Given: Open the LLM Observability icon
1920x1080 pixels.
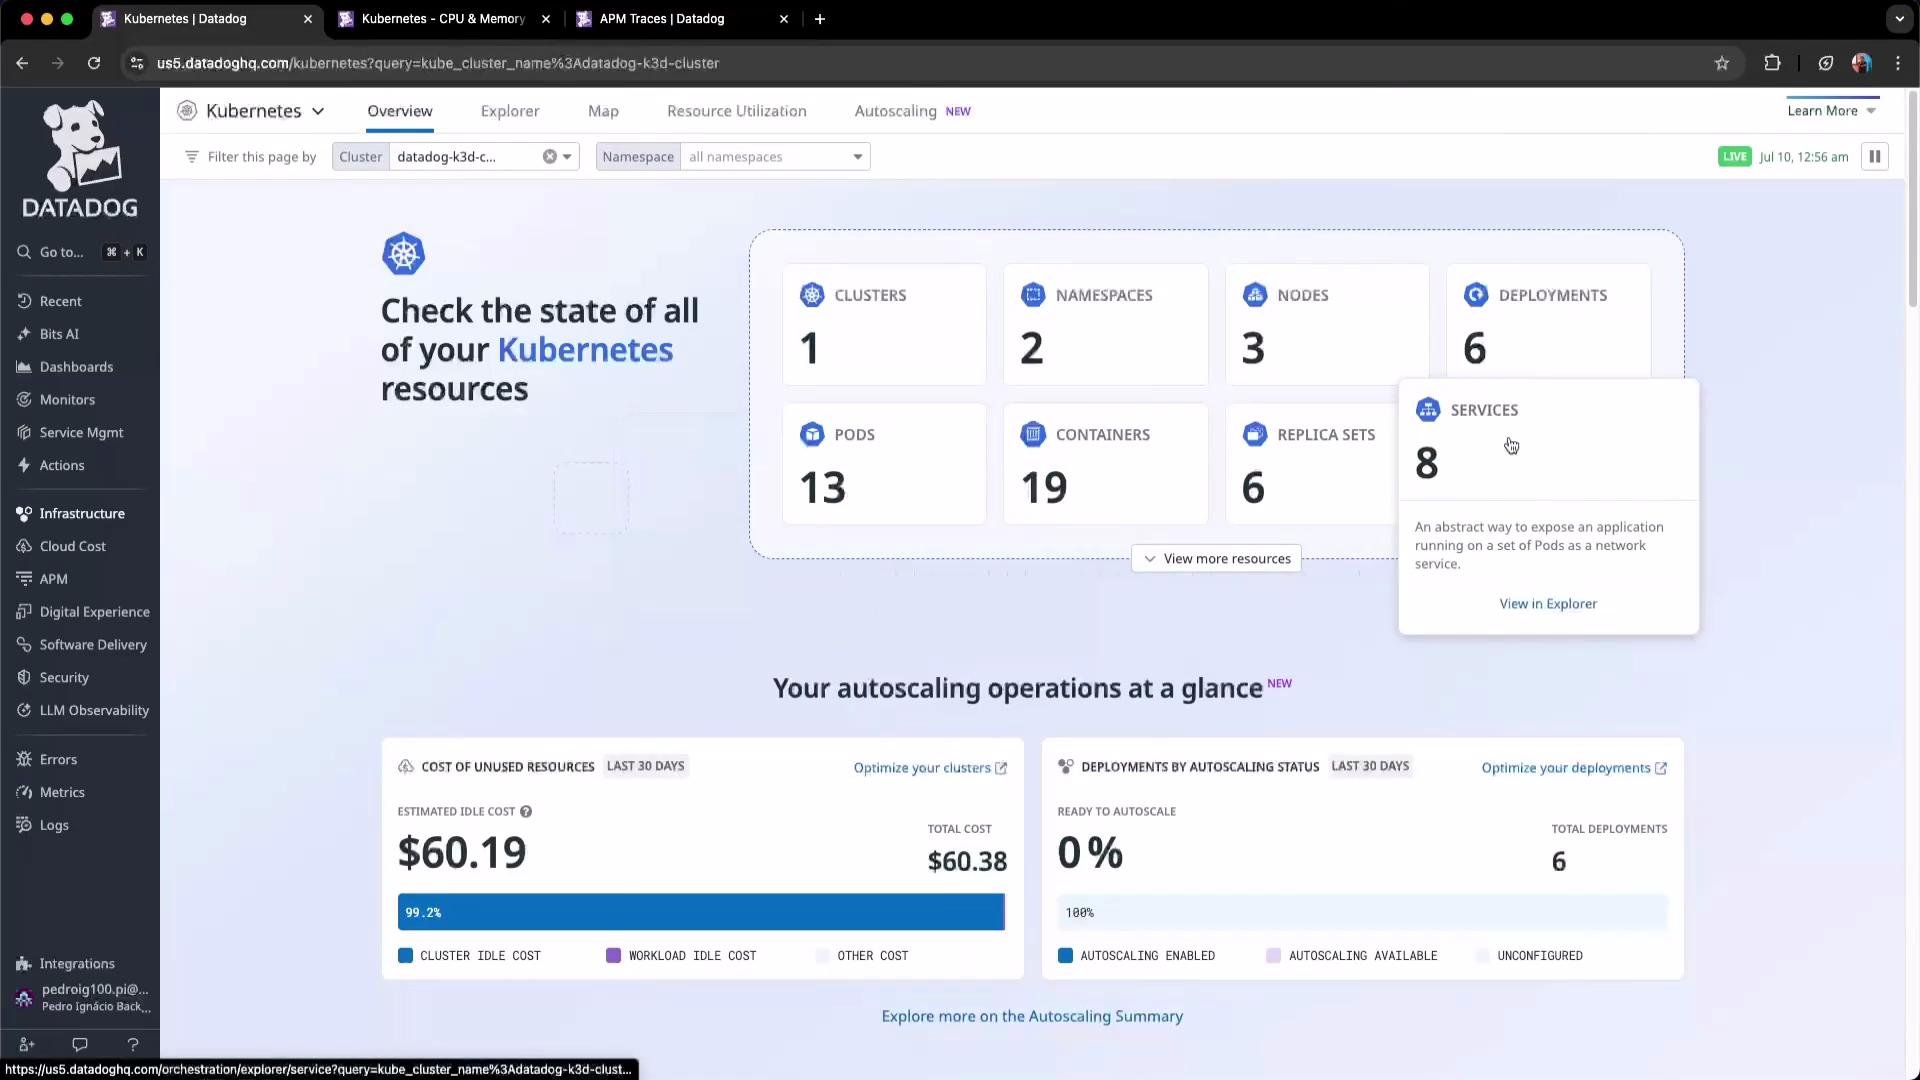Looking at the screenshot, I should 24,711.
